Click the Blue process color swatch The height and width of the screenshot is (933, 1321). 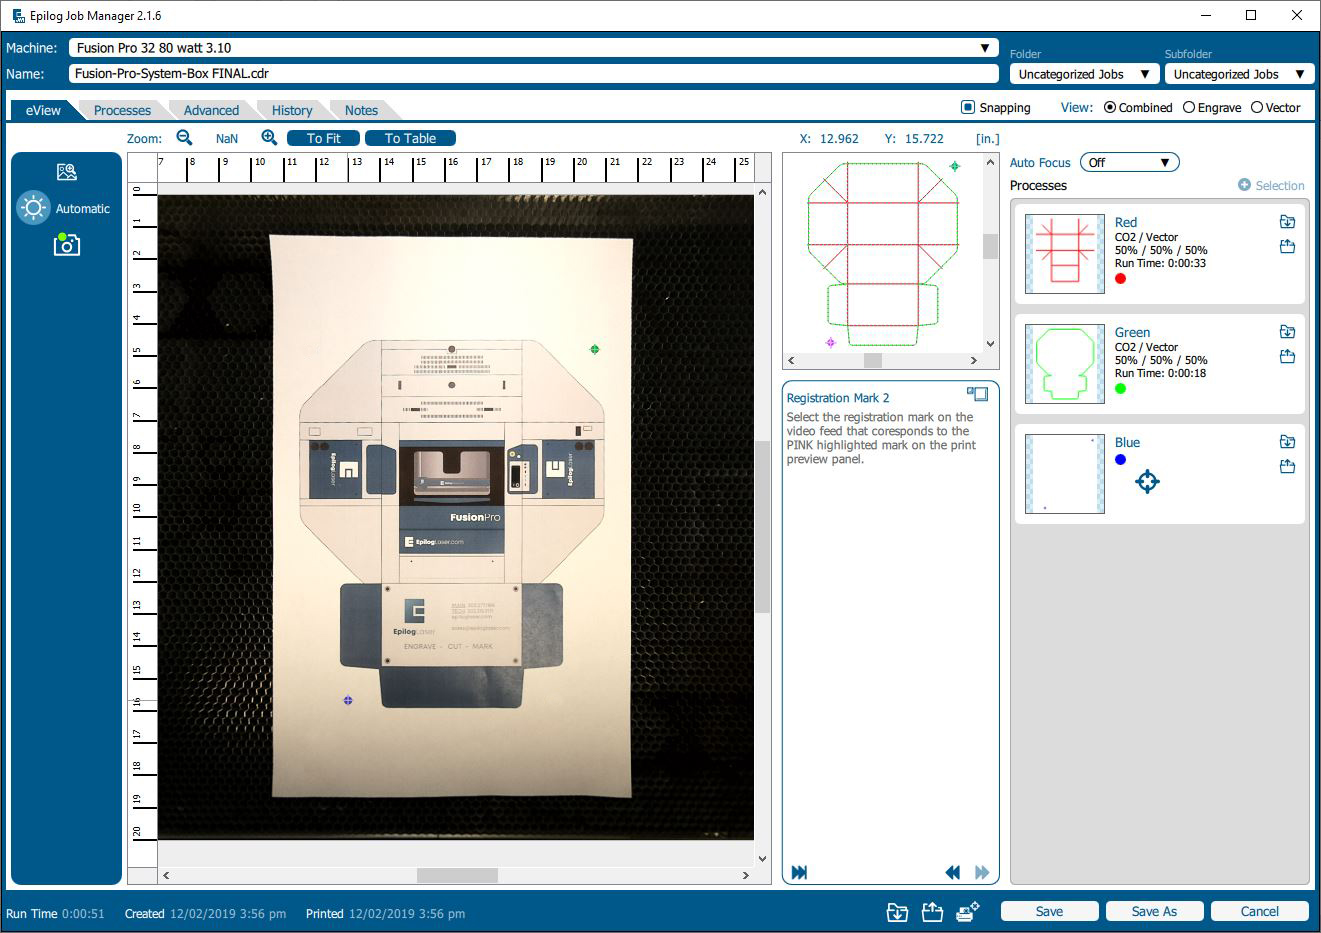pos(1120,460)
